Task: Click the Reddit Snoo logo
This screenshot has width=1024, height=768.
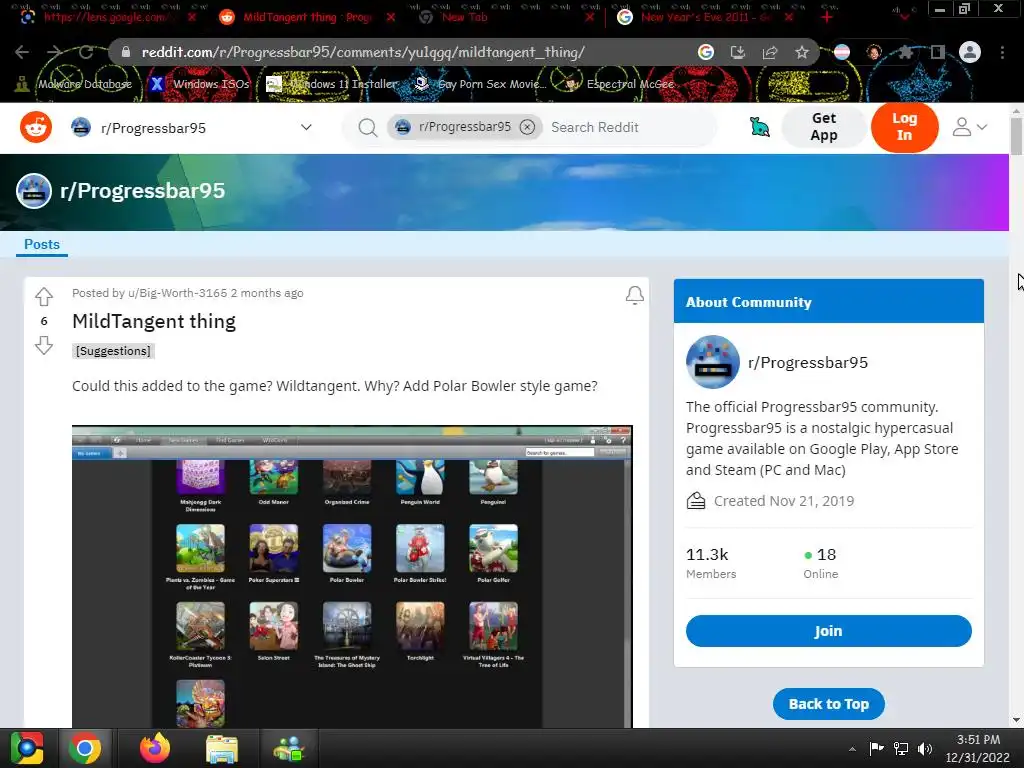Action: (36, 127)
